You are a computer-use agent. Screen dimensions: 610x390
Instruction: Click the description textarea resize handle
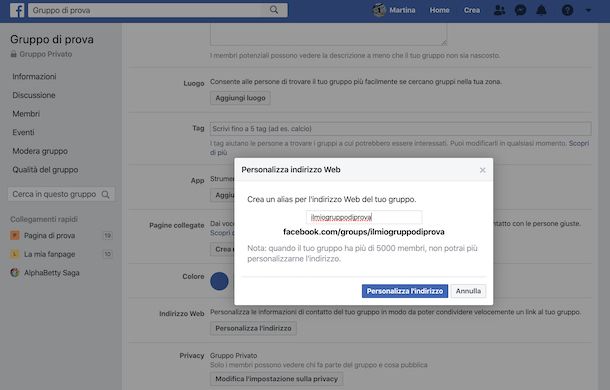tap(444, 42)
